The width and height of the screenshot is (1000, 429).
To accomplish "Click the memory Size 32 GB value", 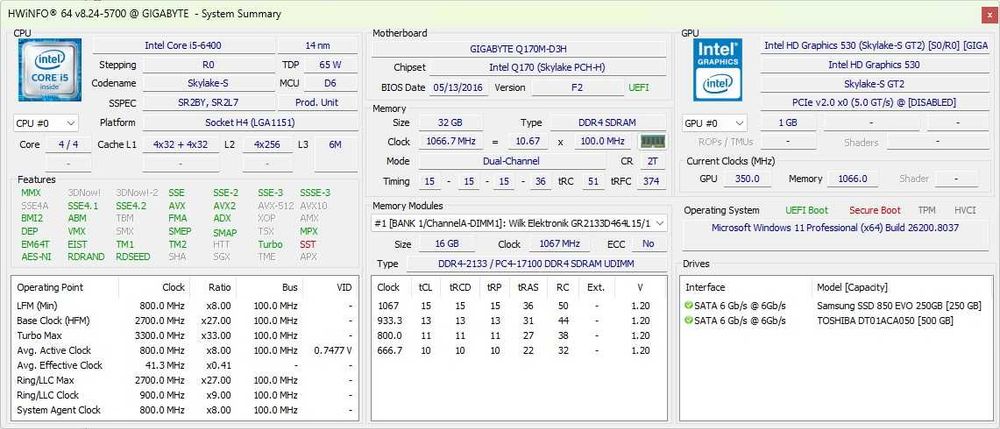I will [x=450, y=122].
